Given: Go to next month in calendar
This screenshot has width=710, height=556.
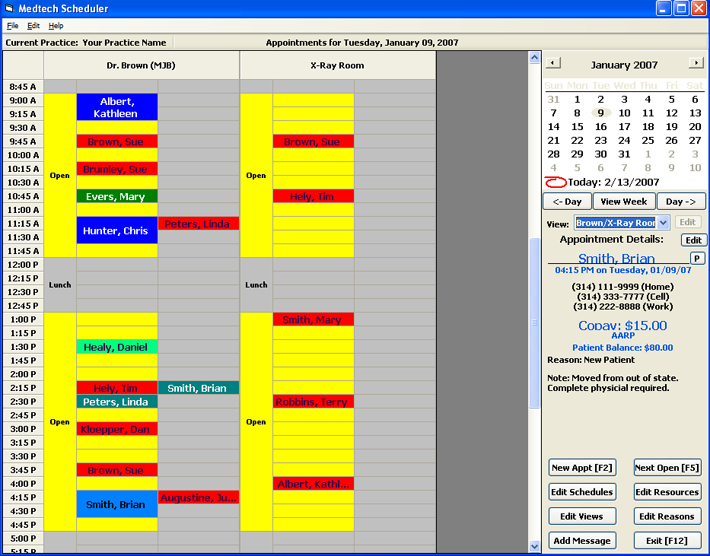Looking at the screenshot, I should coord(696,63).
